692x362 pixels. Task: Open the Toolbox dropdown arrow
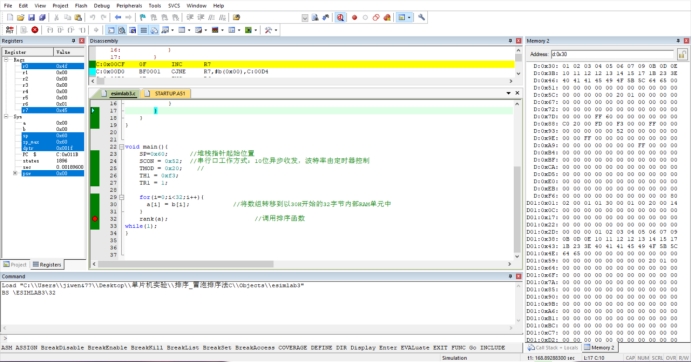276,30
